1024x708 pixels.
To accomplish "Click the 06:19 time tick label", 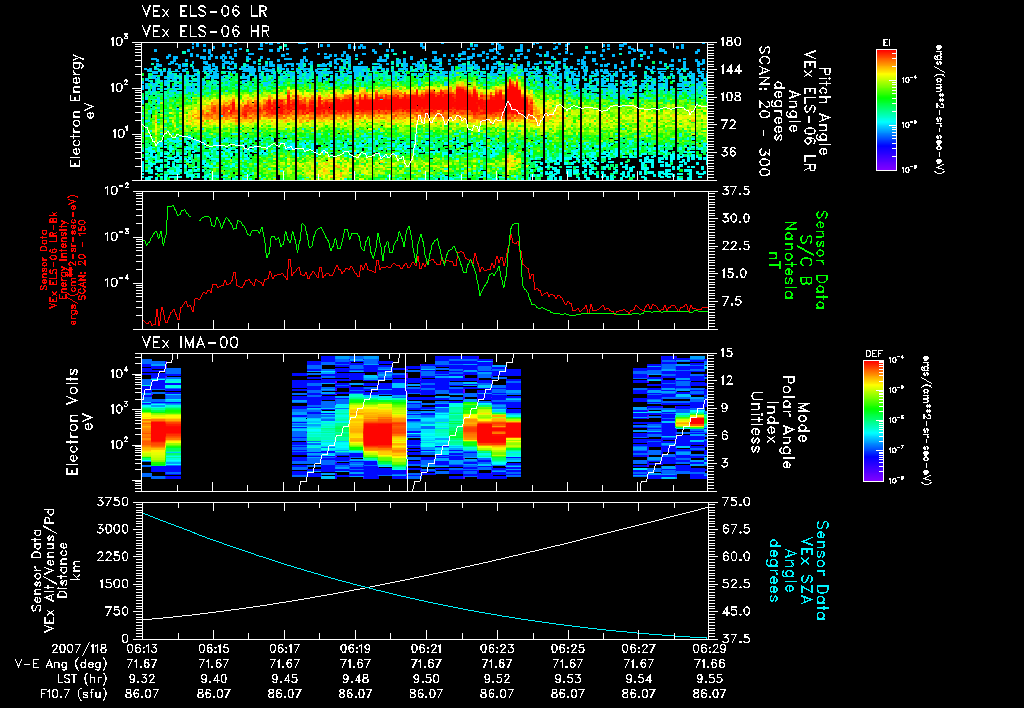I will click(x=355, y=649).
